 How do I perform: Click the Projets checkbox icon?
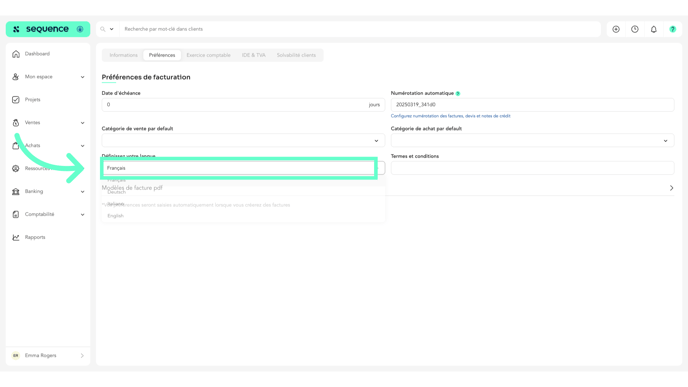click(16, 100)
